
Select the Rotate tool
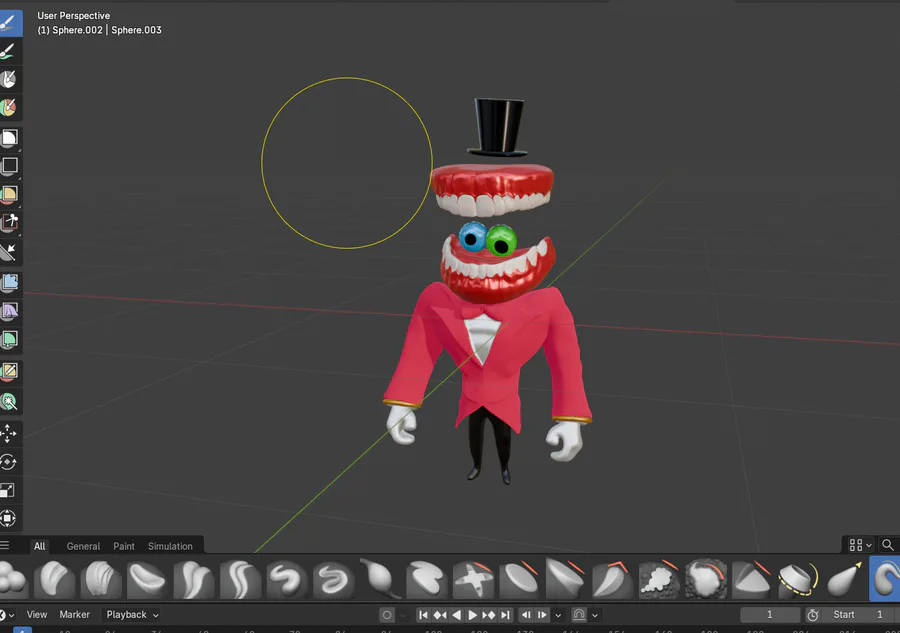tap(9, 461)
